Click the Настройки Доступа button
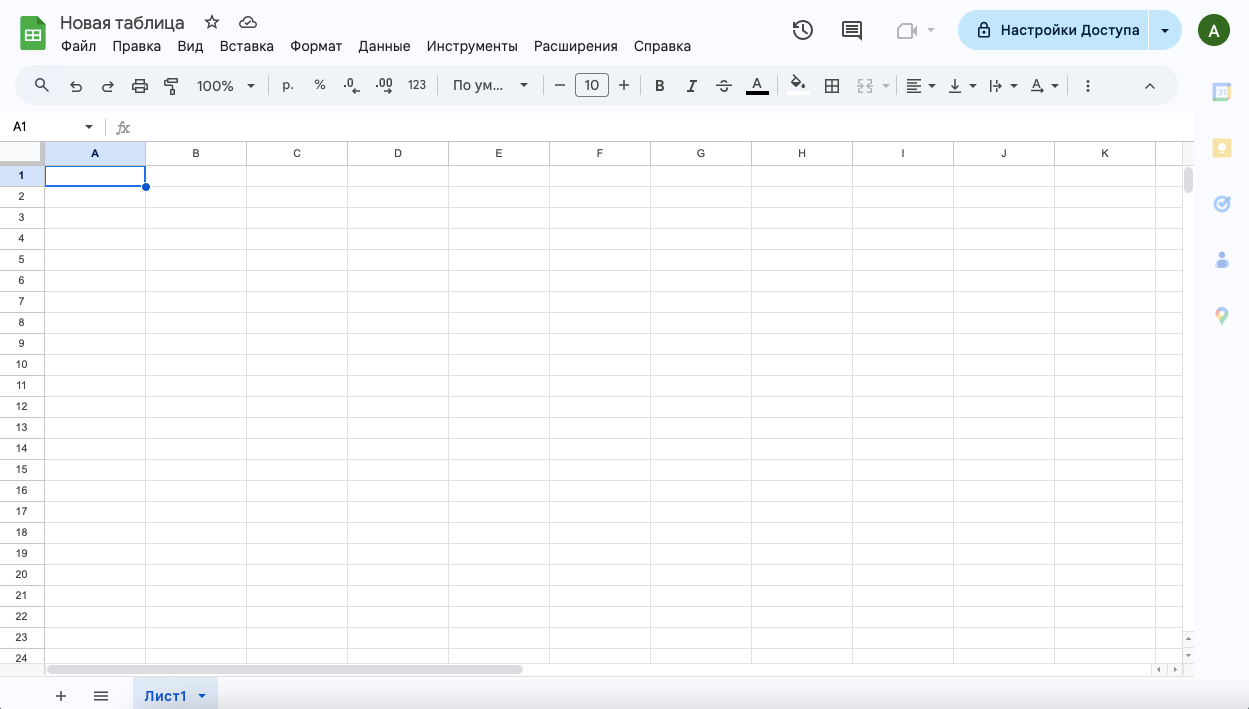 (1054, 30)
